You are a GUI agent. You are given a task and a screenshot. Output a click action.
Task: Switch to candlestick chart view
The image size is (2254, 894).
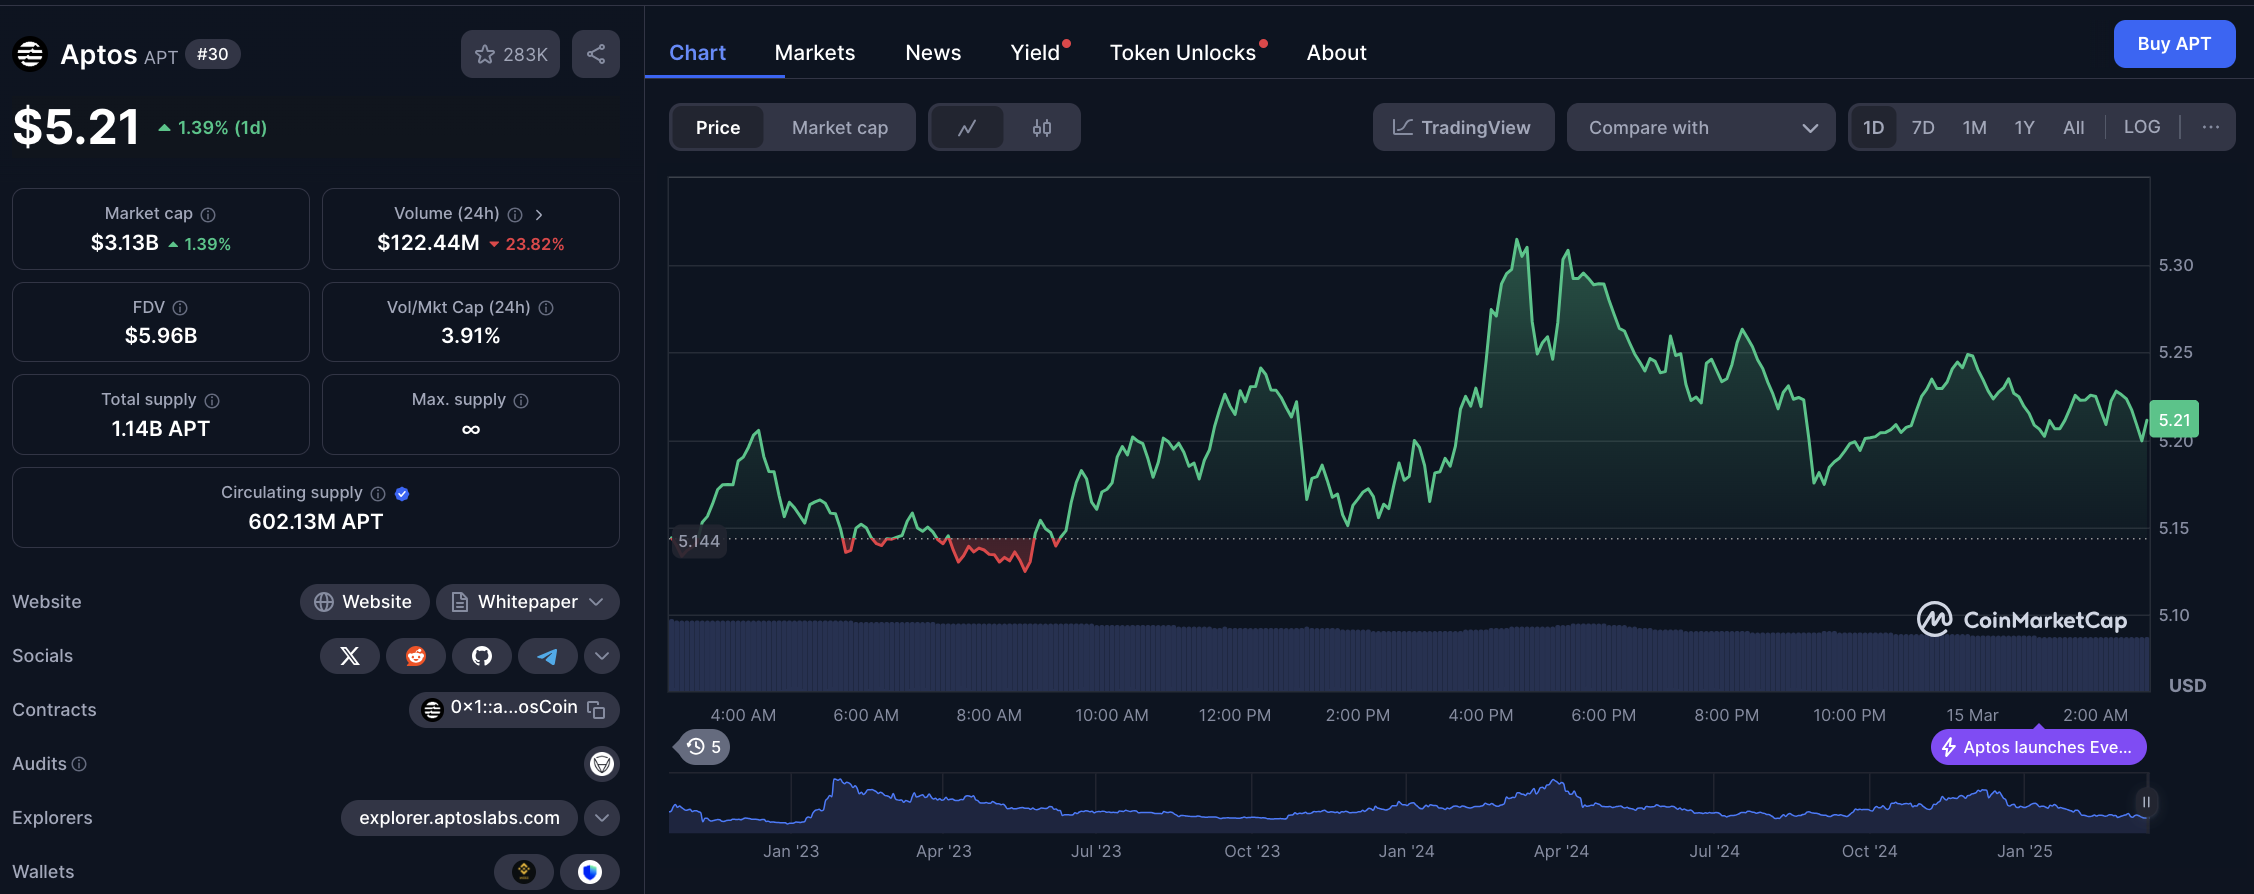coord(1042,128)
